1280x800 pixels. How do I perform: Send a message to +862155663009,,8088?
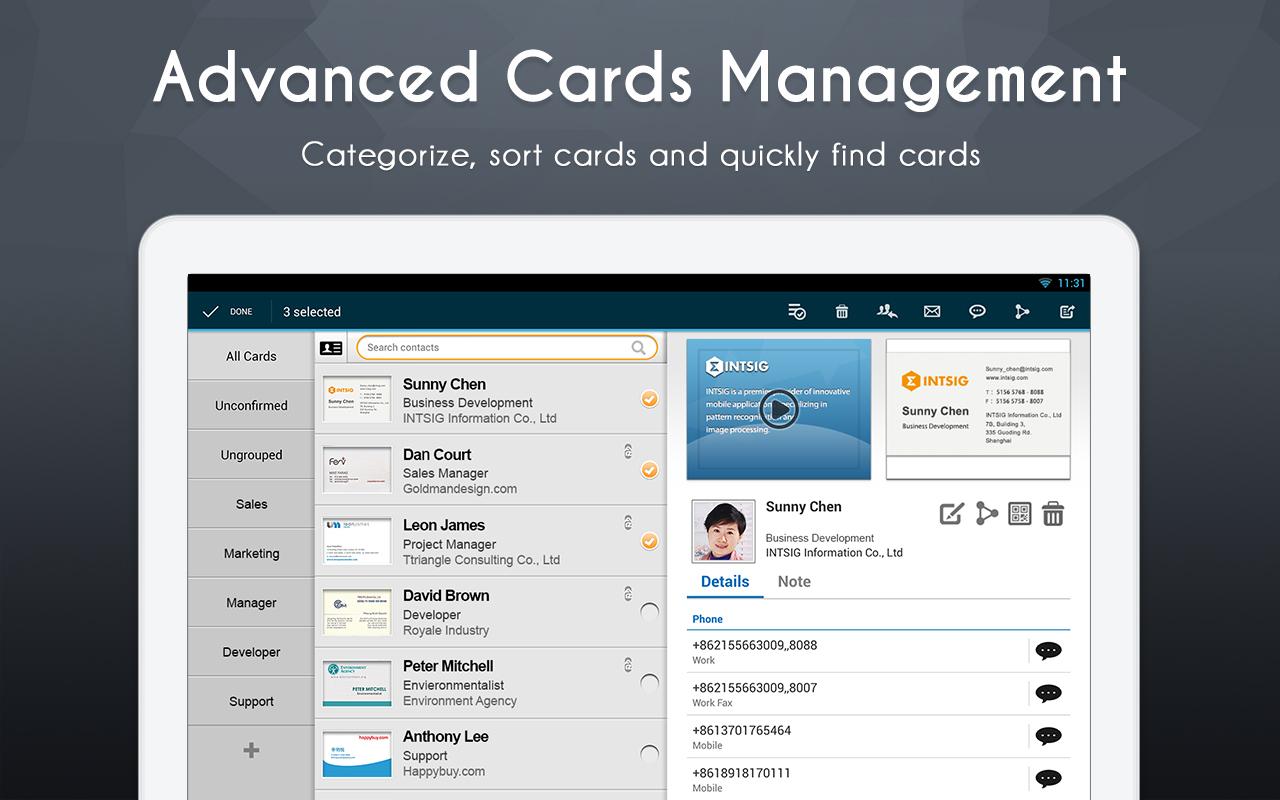coord(1048,651)
